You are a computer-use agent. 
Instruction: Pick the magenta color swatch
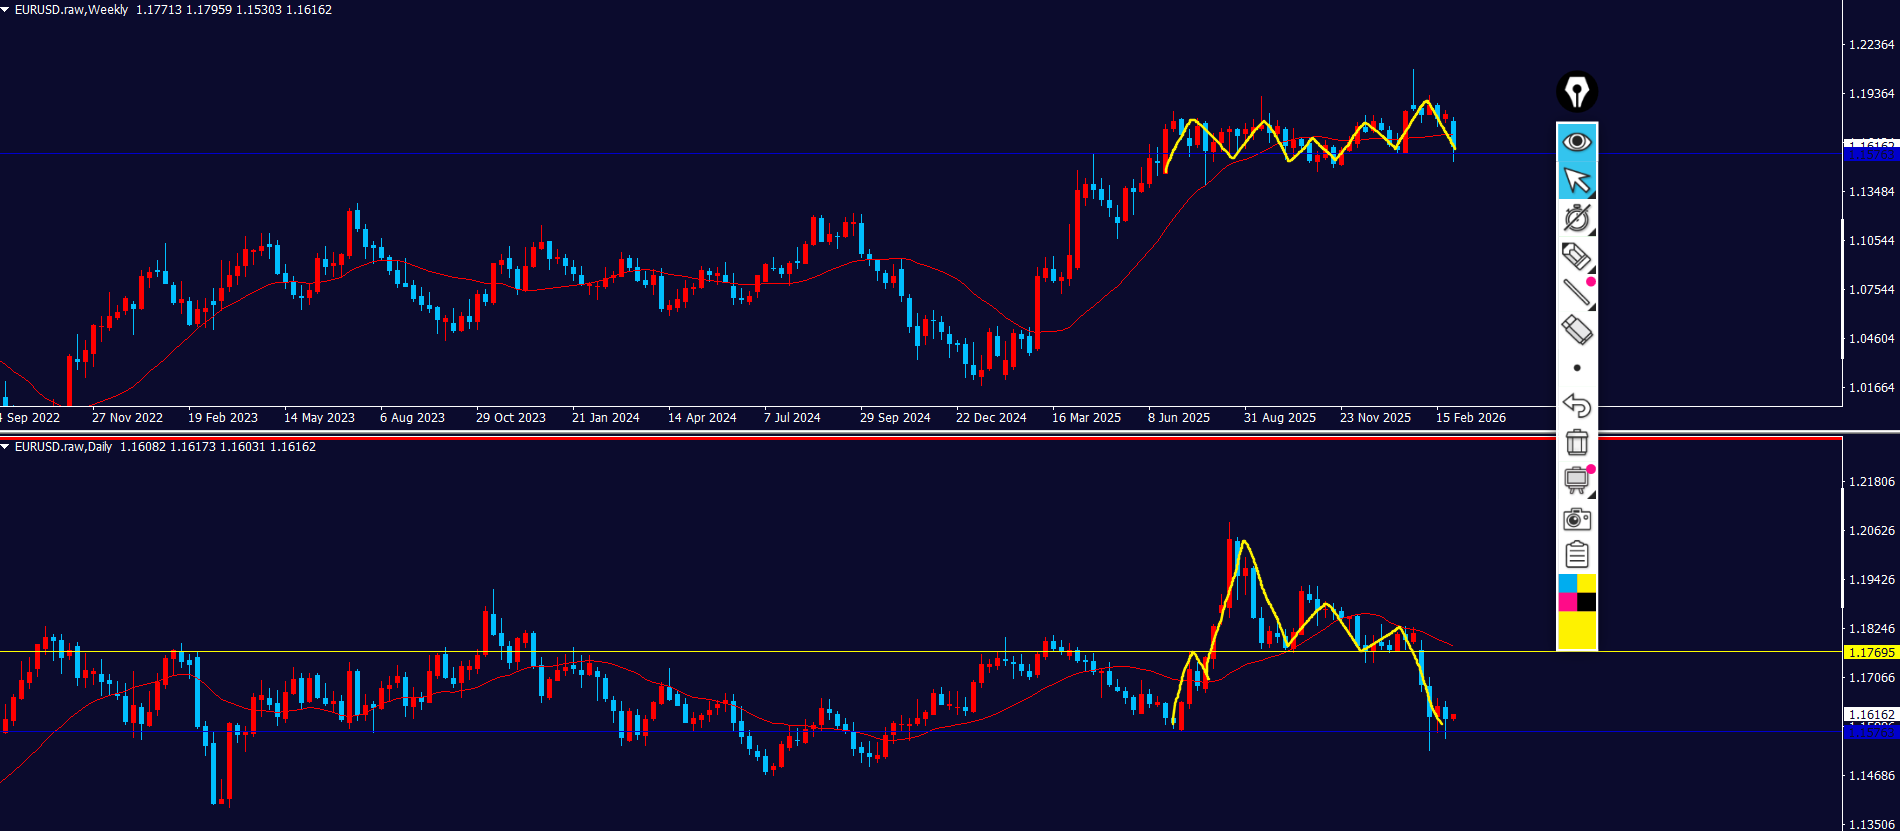(1567, 602)
